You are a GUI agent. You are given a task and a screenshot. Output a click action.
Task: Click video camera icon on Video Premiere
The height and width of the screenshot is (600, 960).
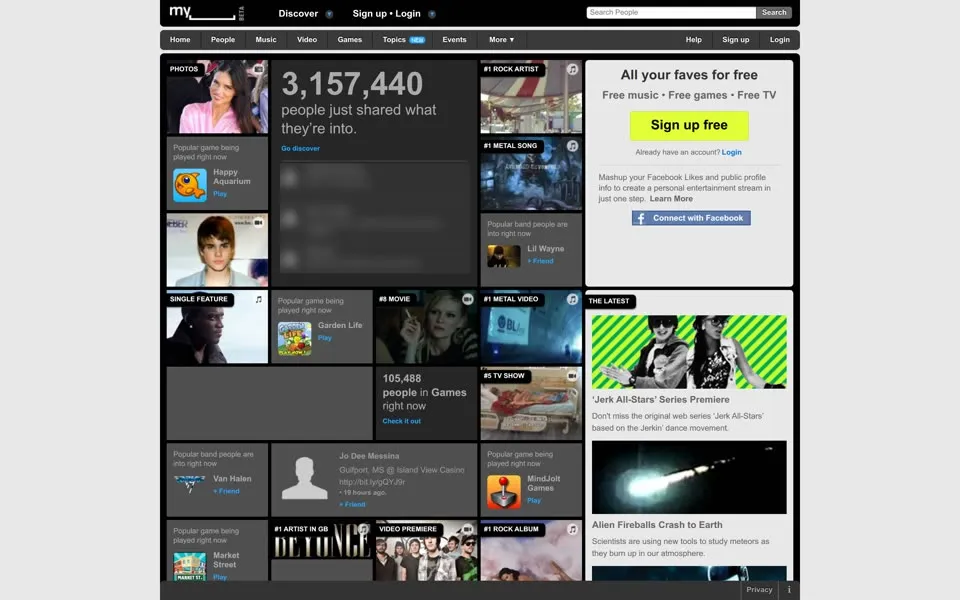pos(468,529)
